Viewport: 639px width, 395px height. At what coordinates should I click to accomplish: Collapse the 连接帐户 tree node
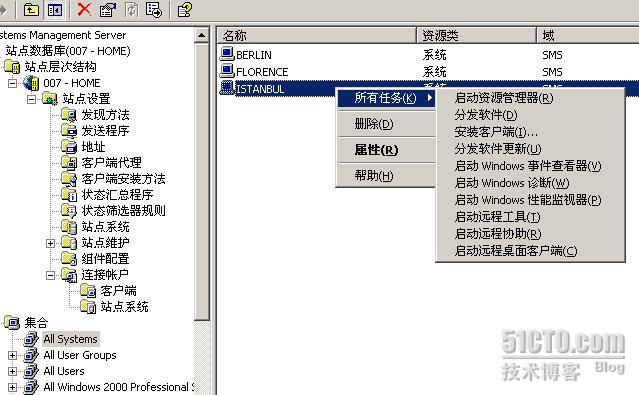click(x=50, y=275)
